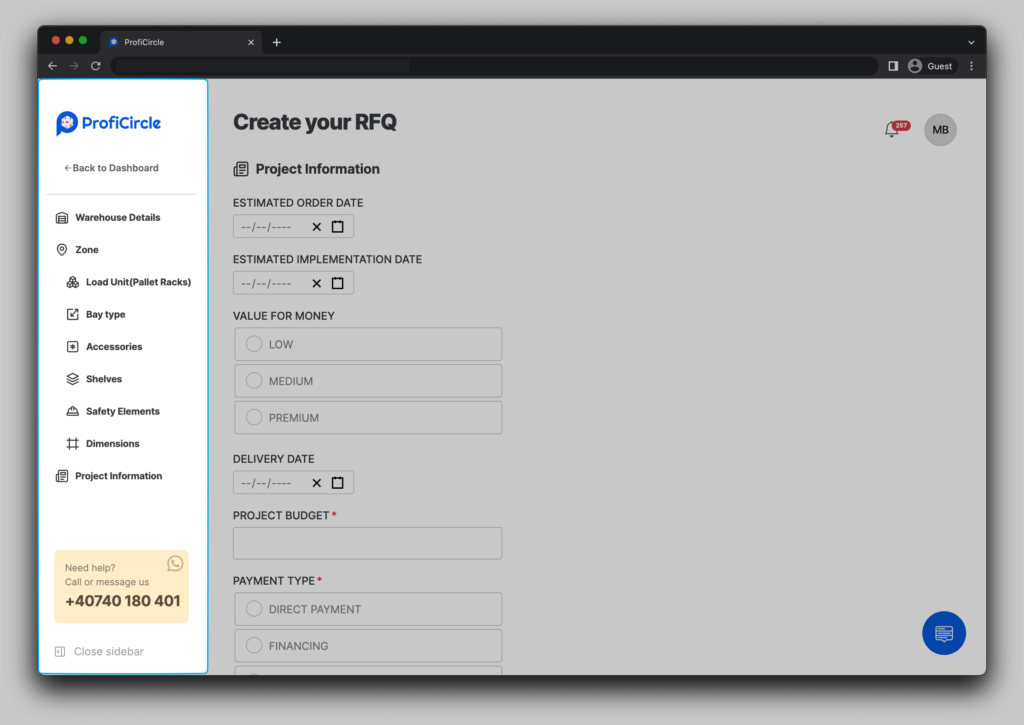Go to Zone section
This screenshot has height=725, width=1024.
[x=87, y=250]
